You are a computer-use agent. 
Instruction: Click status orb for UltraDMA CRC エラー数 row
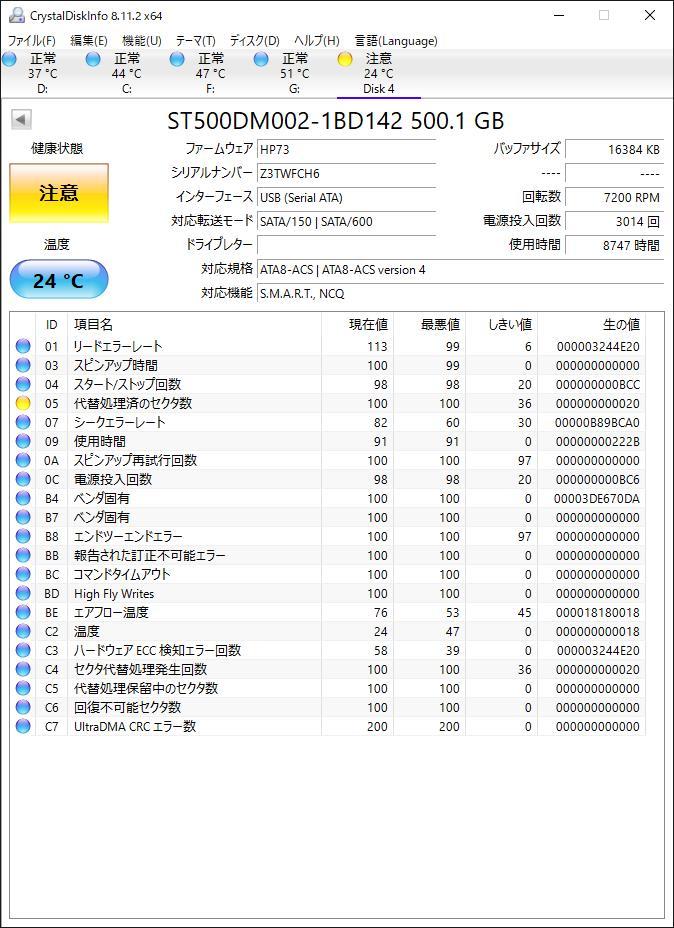[x=23, y=726]
